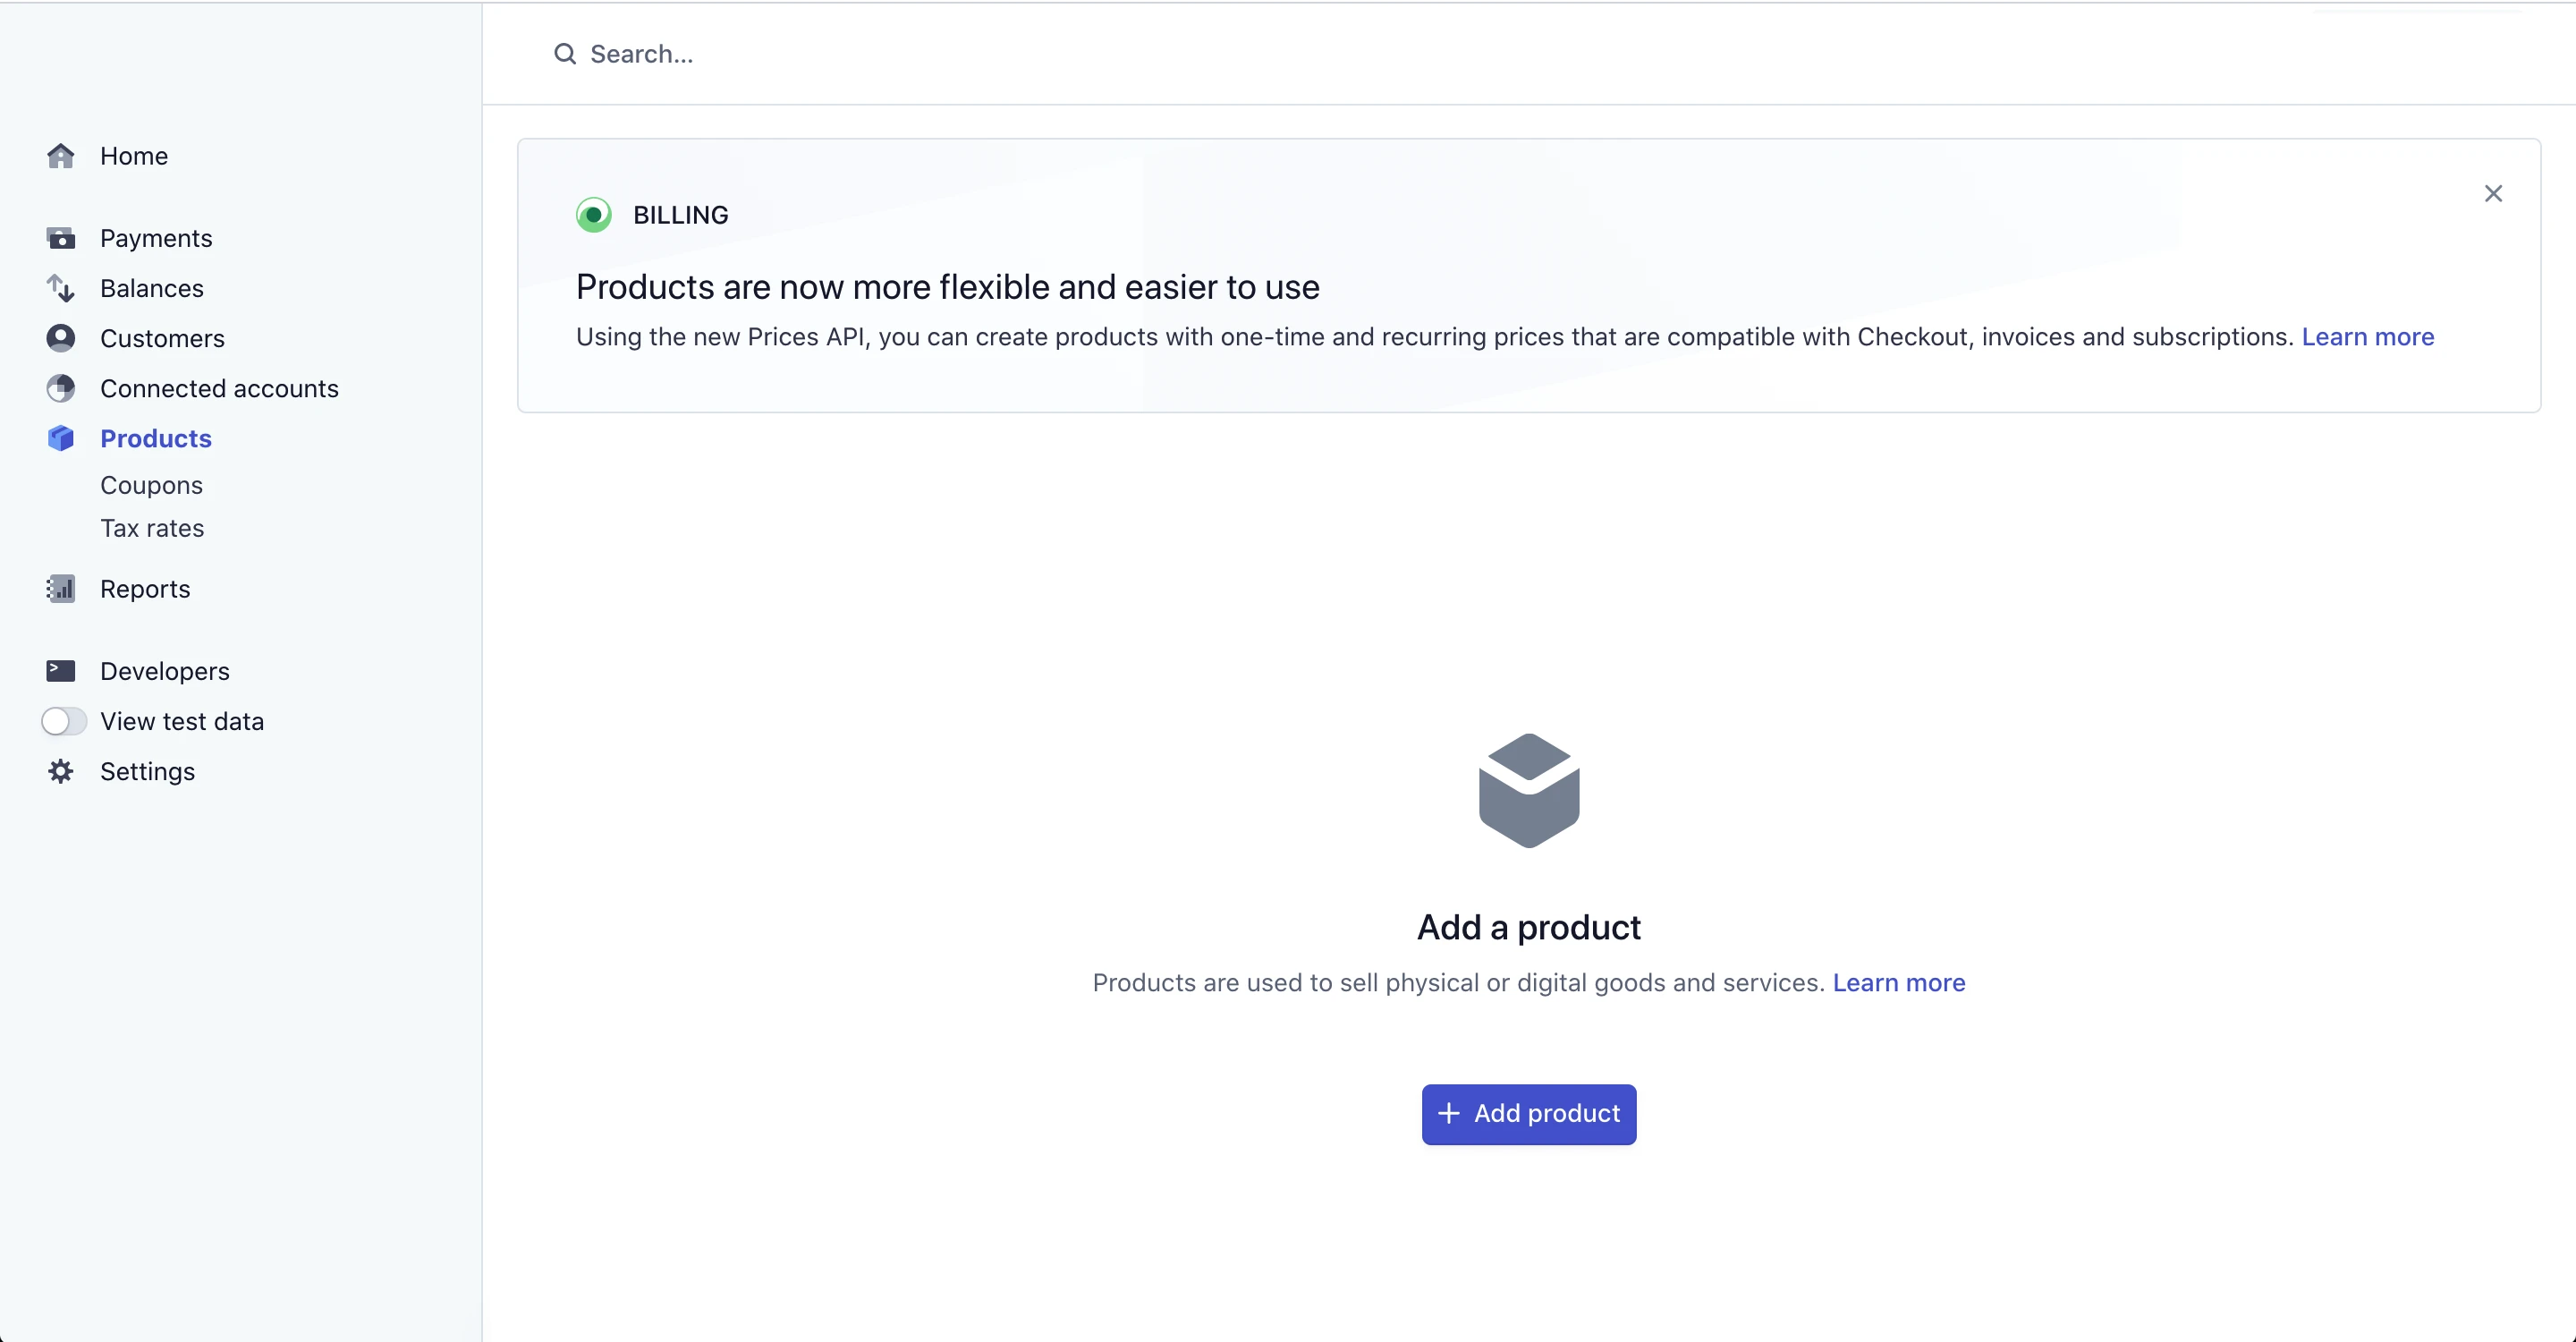Viewport: 2576px width, 1342px height.
Task: Select Products in the sidebar
Action: click(156, 438)
